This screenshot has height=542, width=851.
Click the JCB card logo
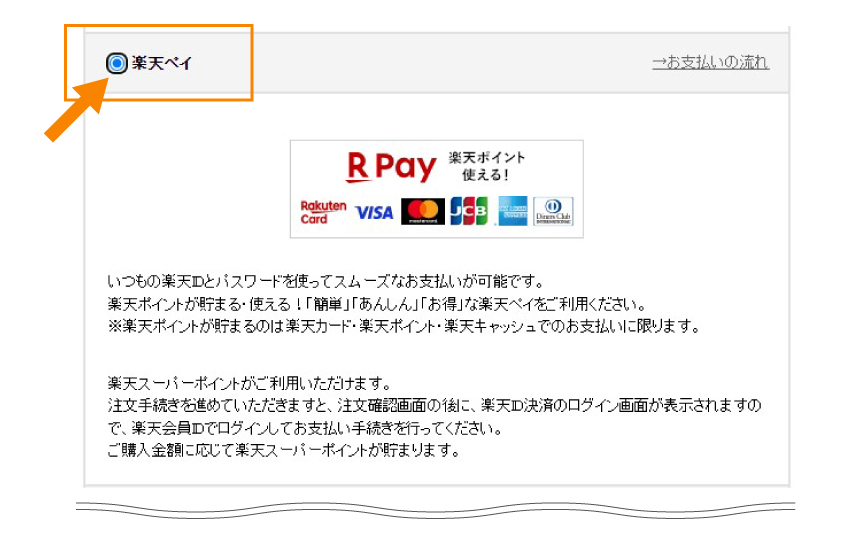pos(469,211)
